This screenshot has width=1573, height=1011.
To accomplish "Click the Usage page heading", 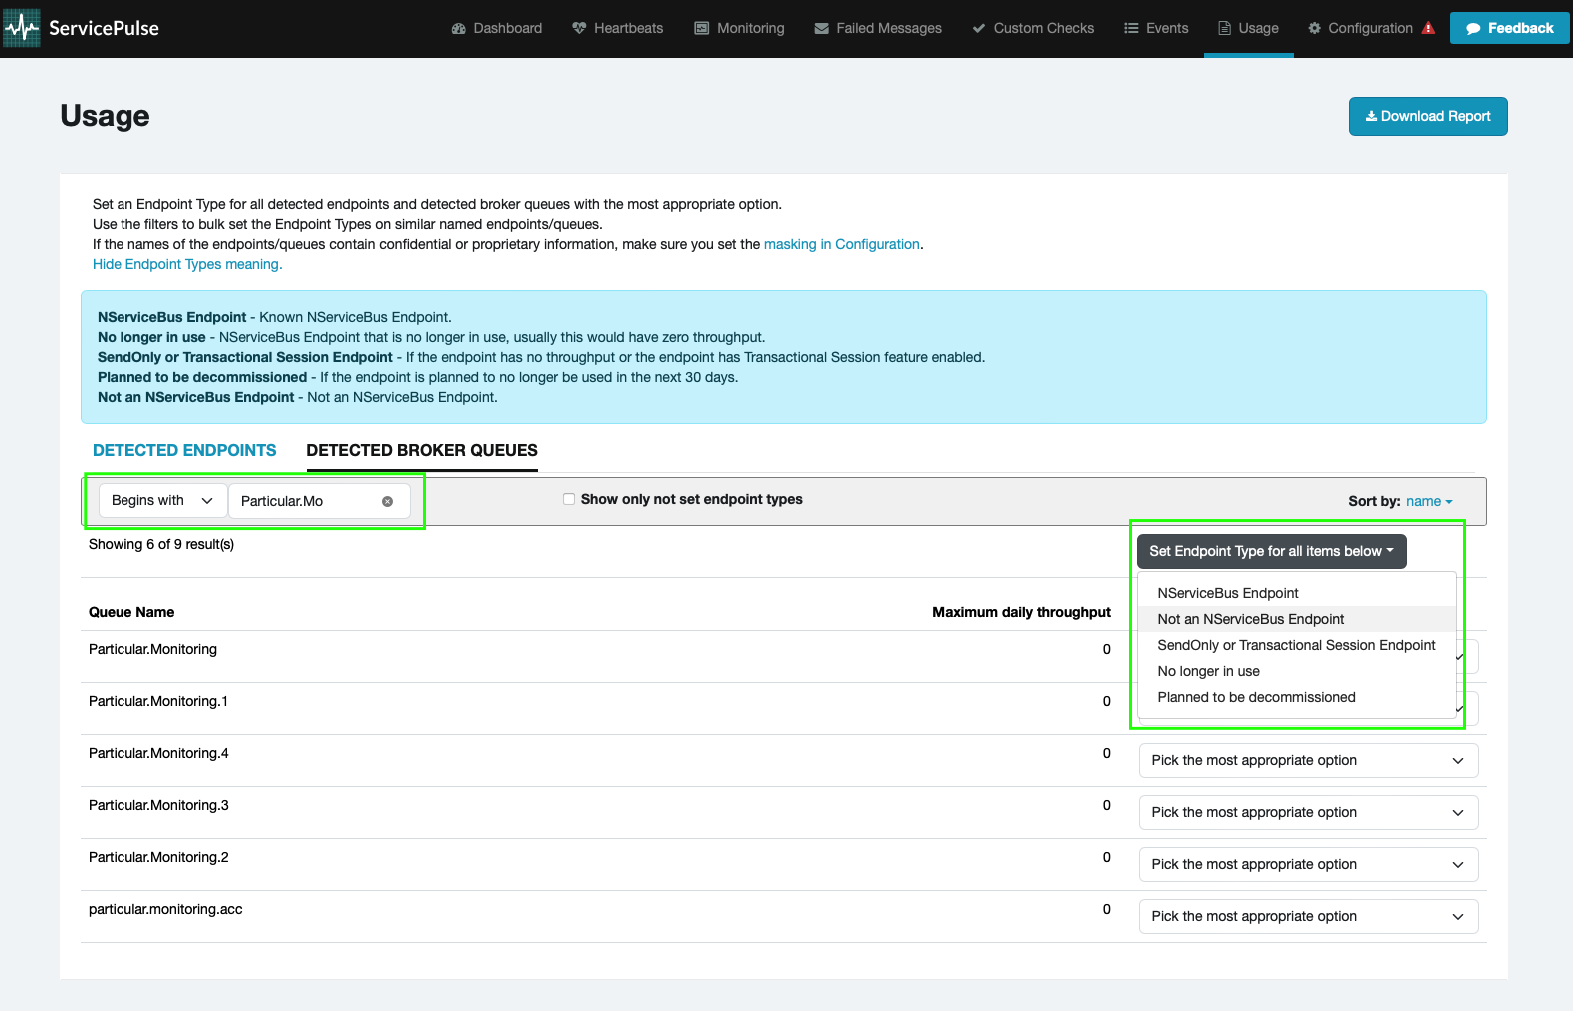I will 105,116.
